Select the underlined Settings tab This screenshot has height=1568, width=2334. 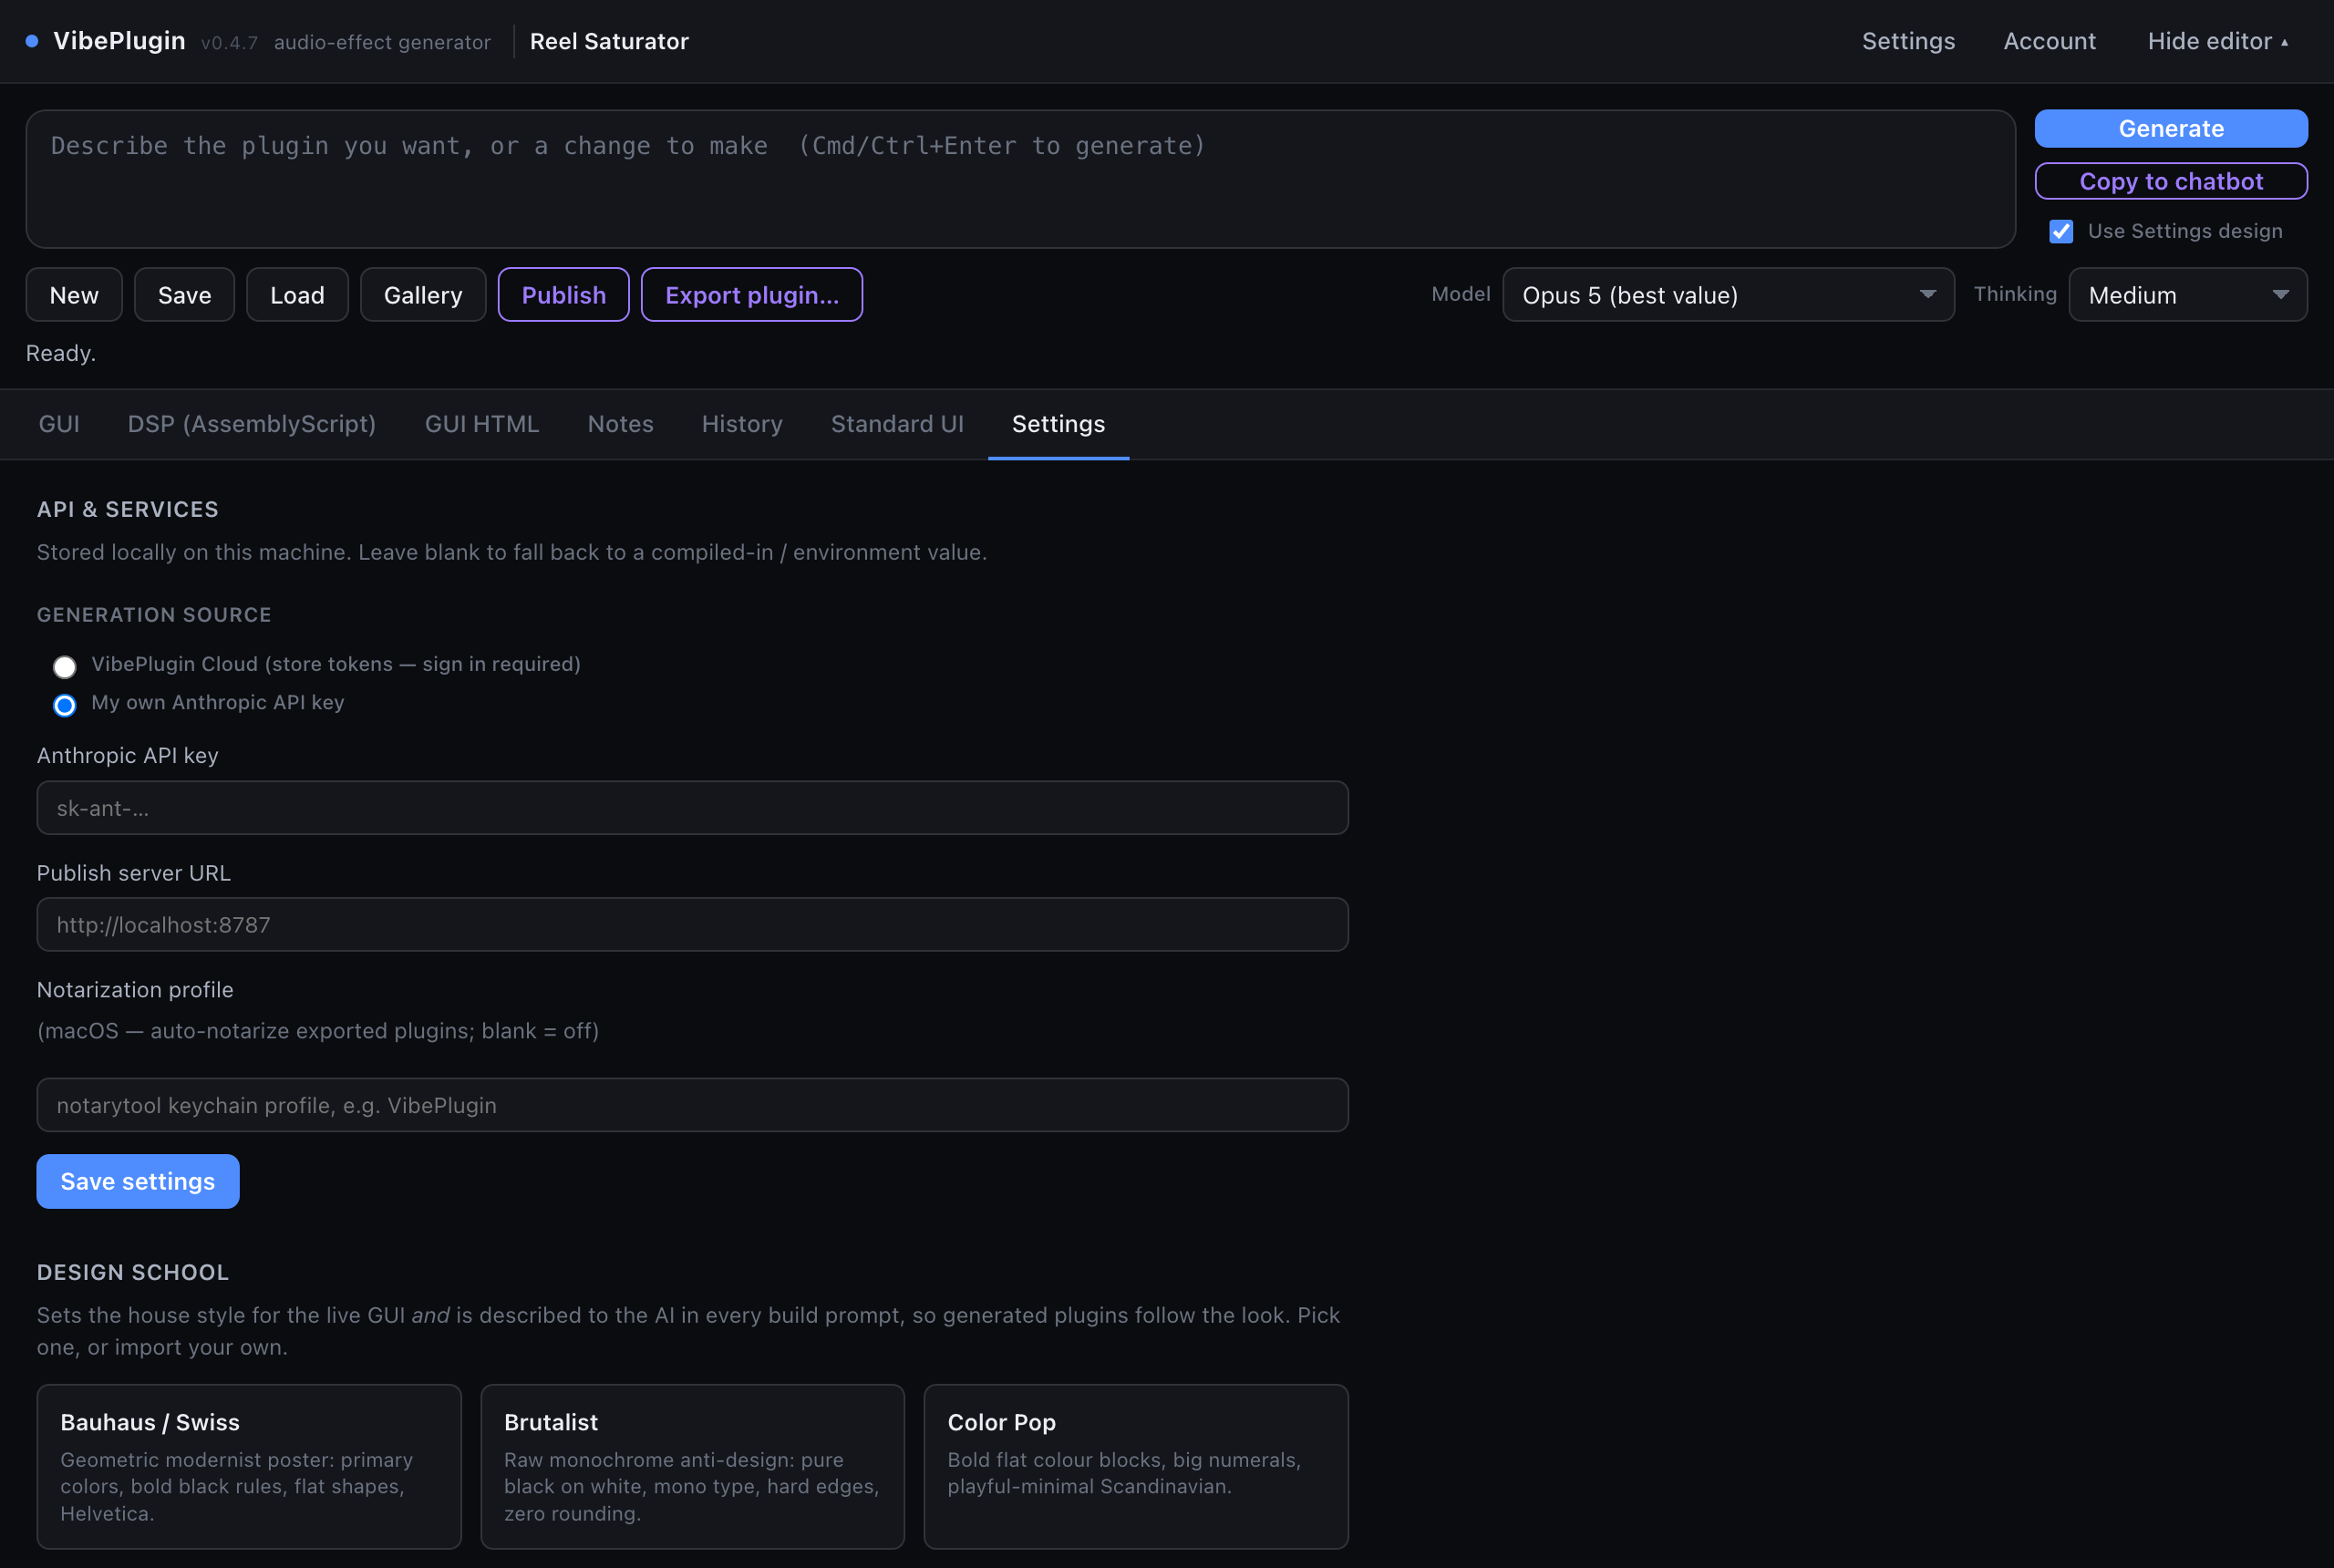pyautogui.click(x=1058, y=424)
